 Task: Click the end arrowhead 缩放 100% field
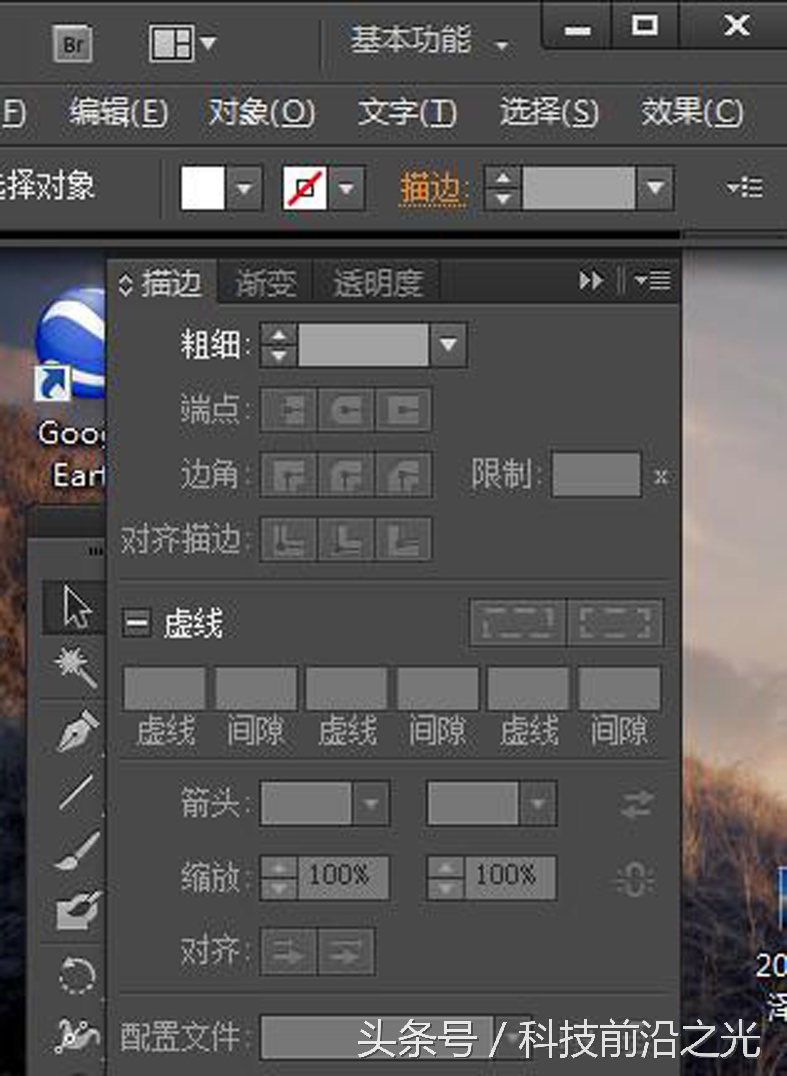coord(510,877)
